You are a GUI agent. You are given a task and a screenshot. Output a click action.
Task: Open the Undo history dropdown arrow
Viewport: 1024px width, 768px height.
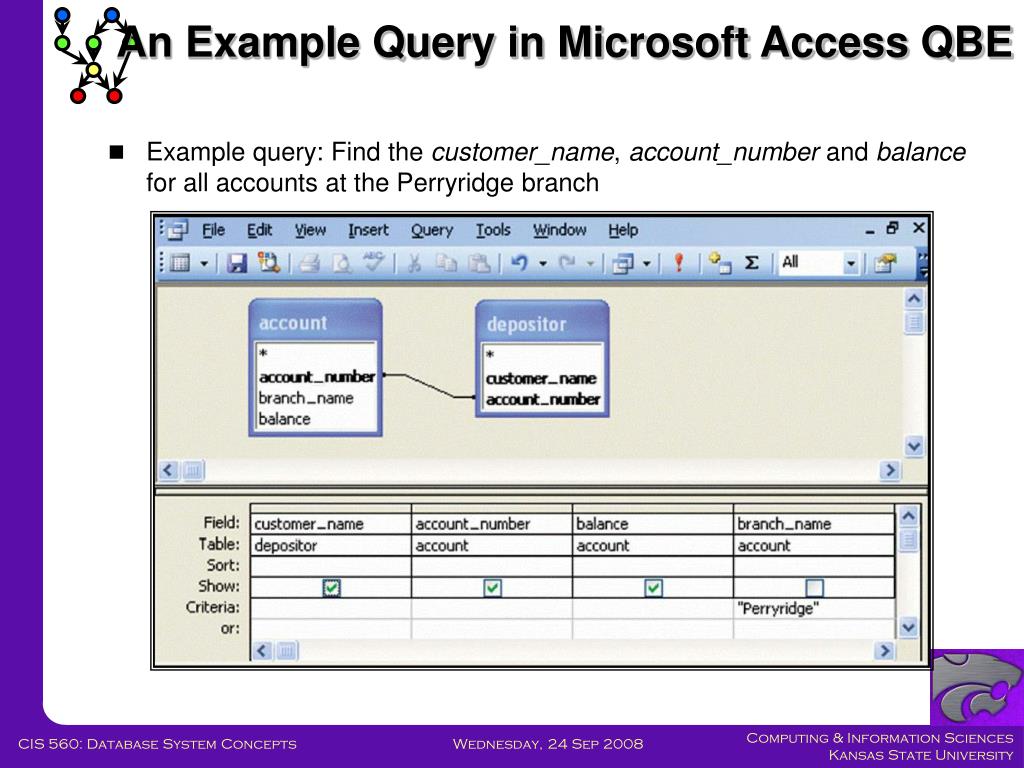[543, 264]
